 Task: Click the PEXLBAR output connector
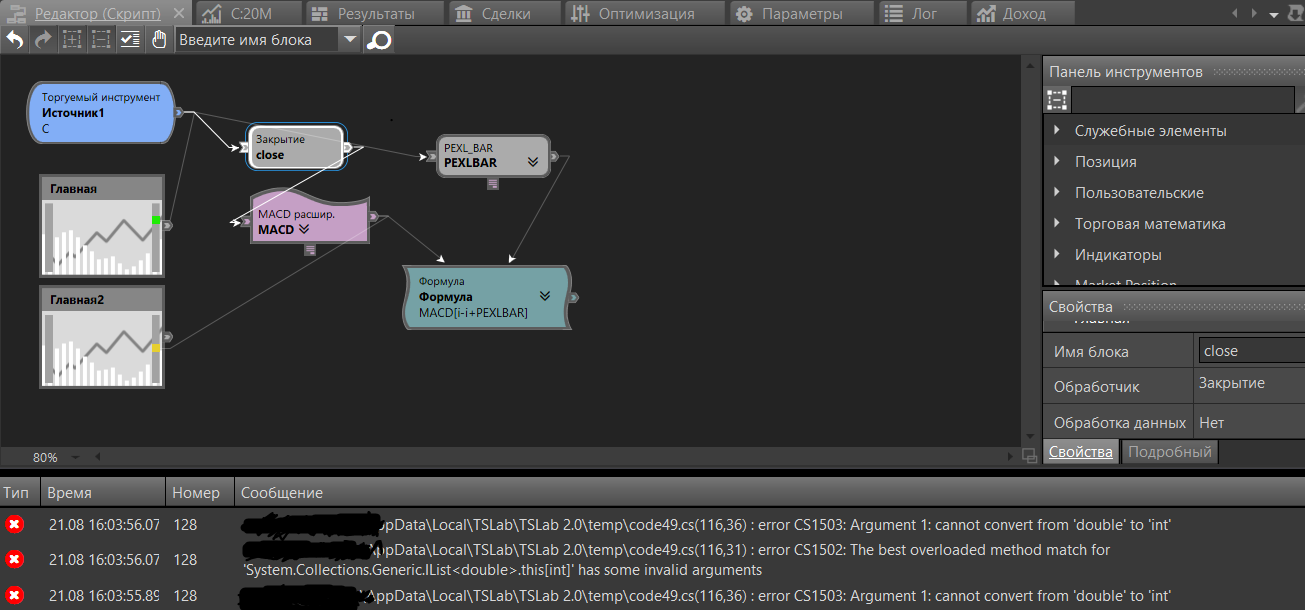[554, 156]
